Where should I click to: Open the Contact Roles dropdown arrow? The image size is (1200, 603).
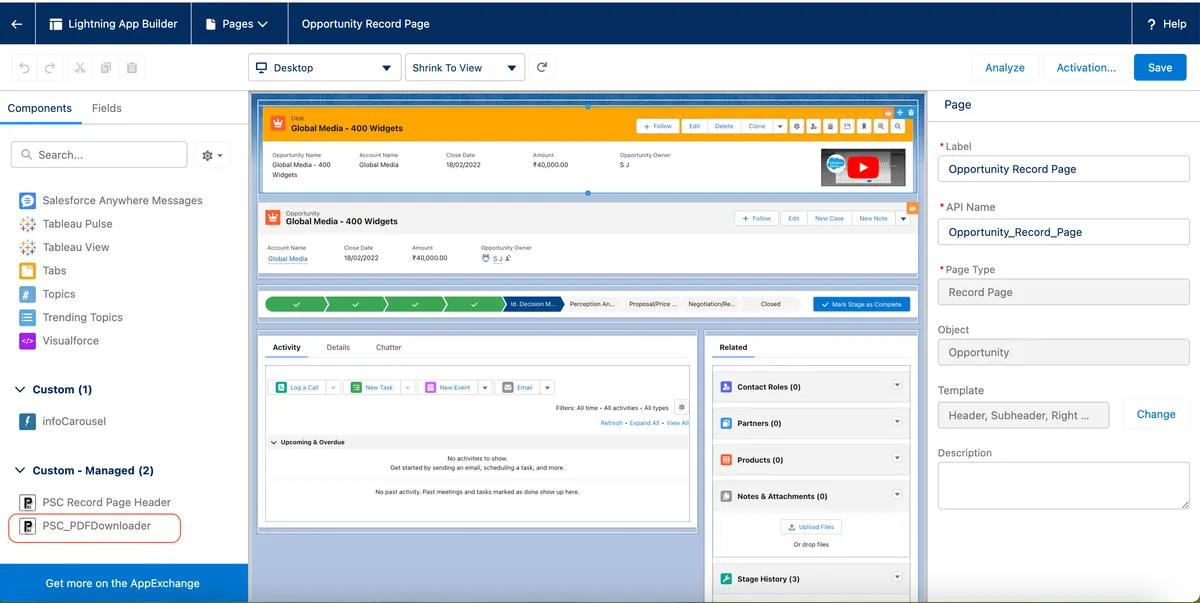tap(897, 385)
